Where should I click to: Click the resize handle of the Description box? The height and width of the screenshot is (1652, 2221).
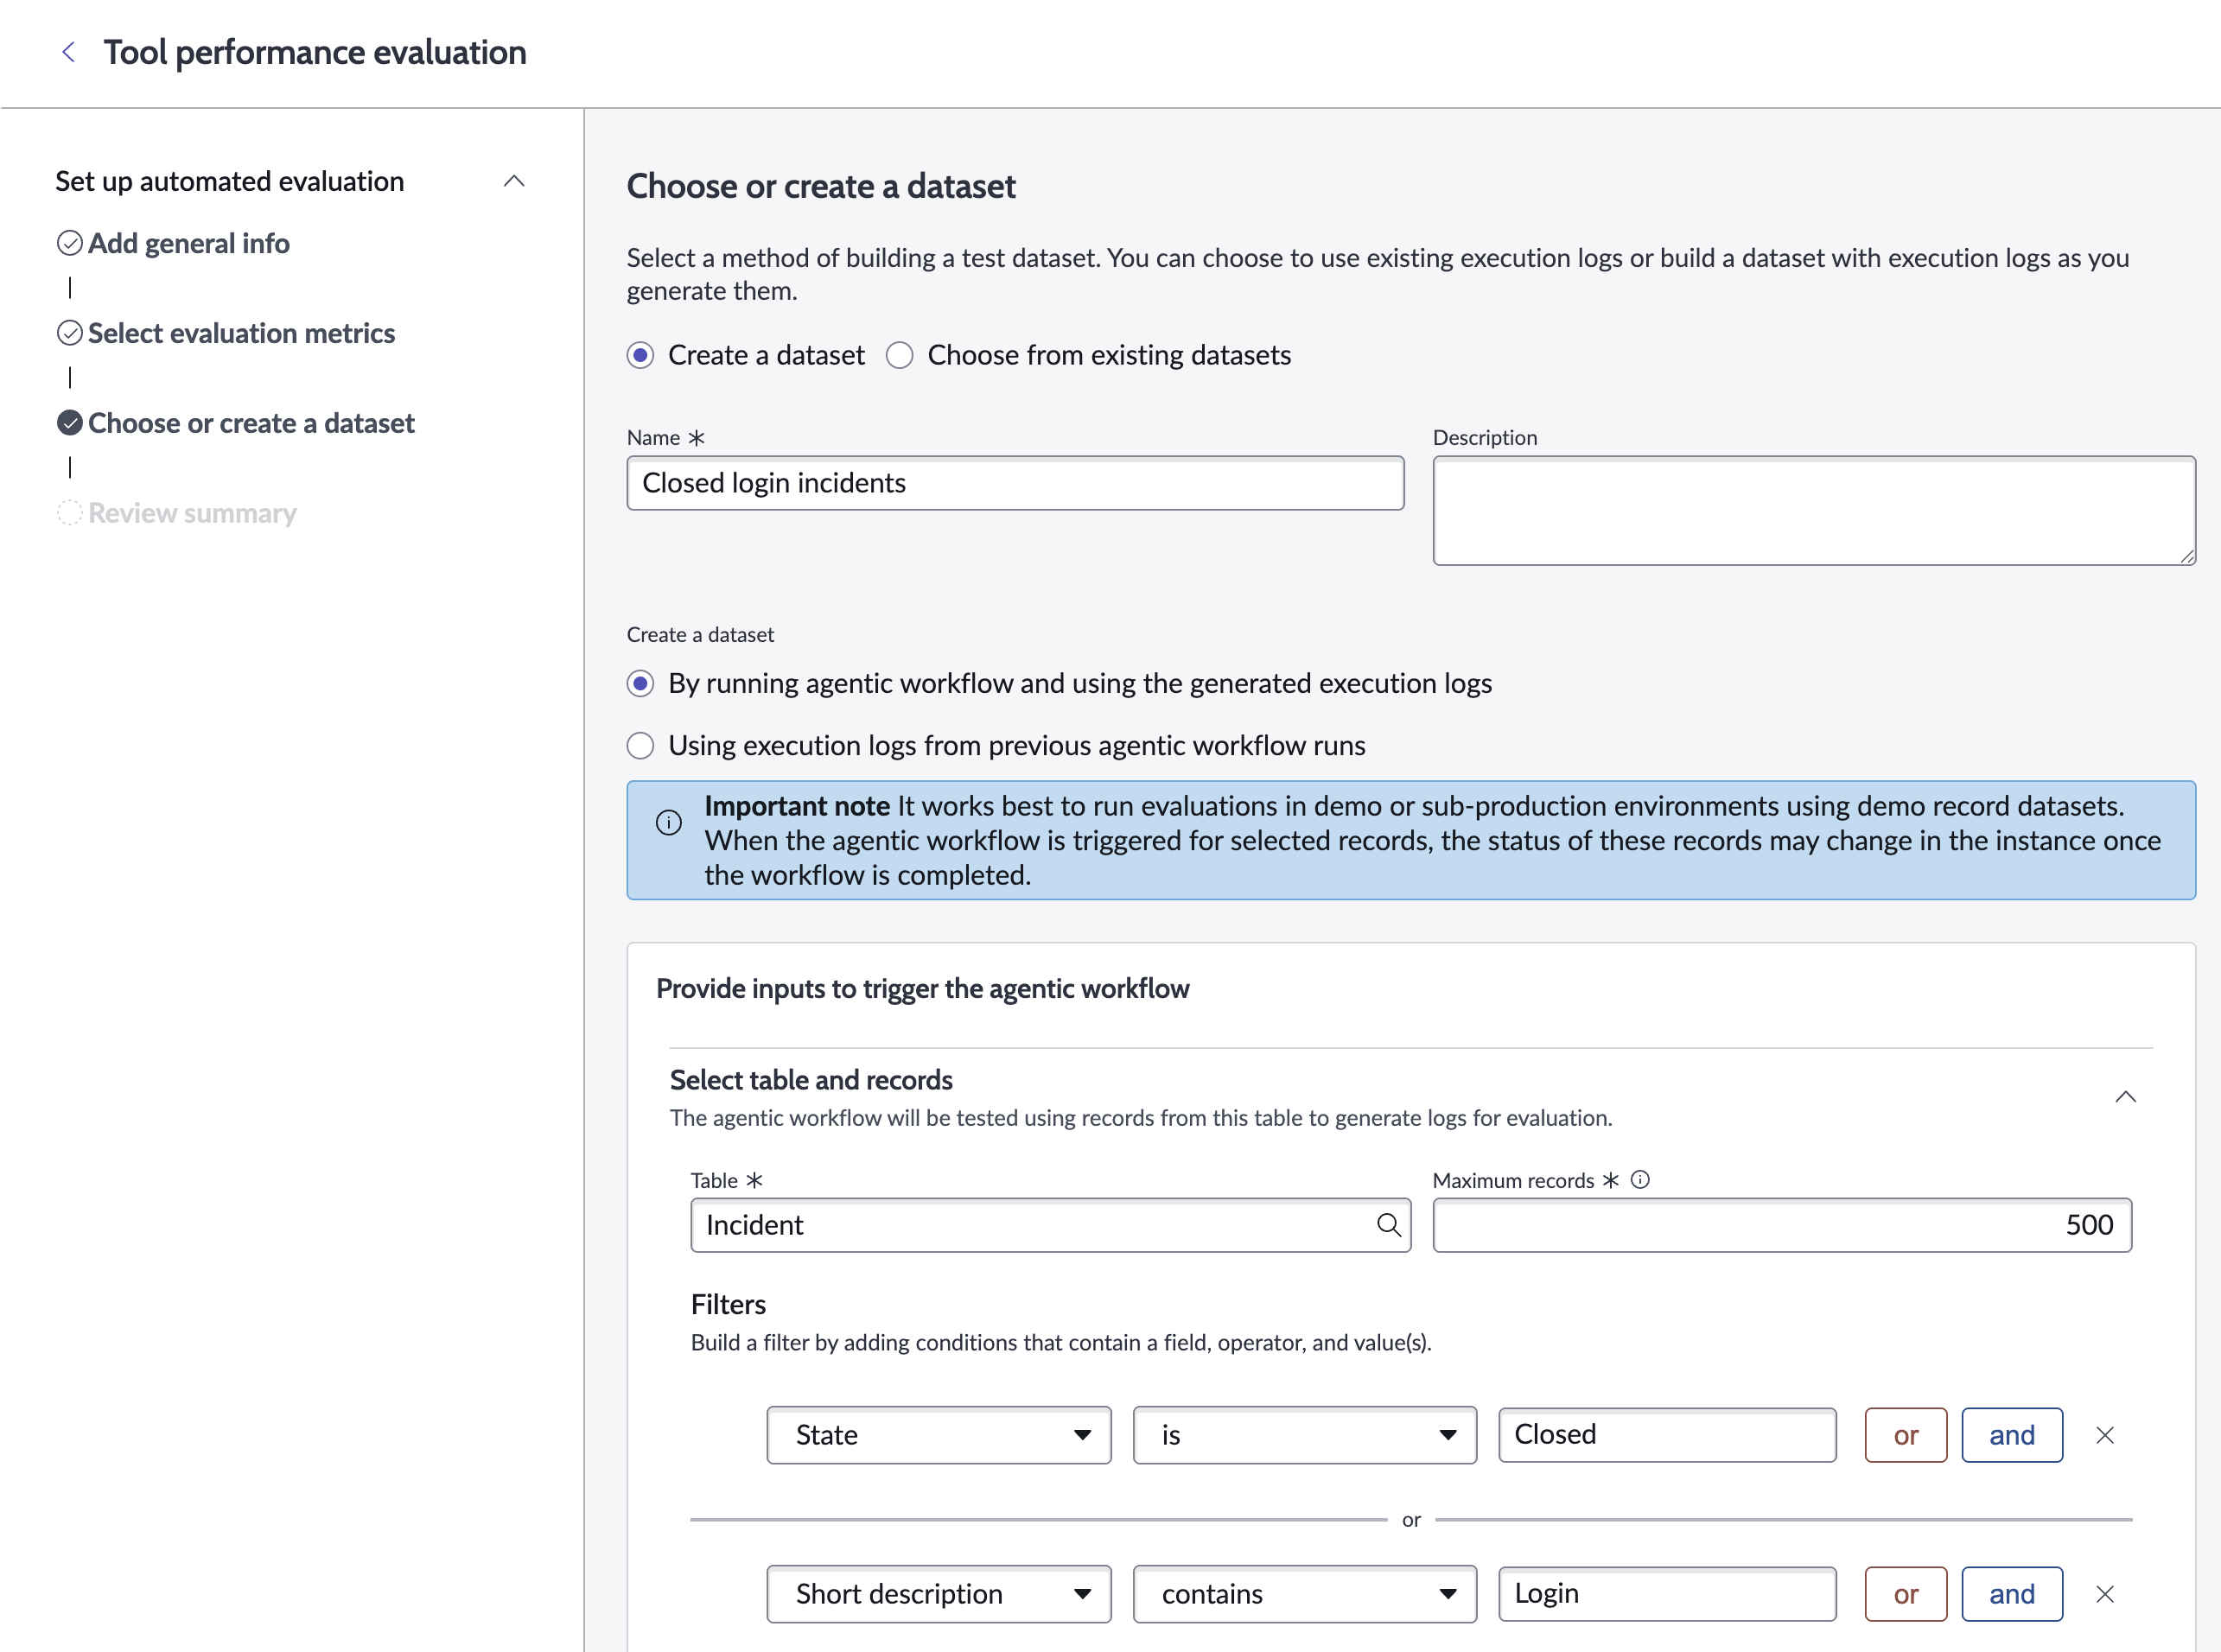(x=2187, y=557)
